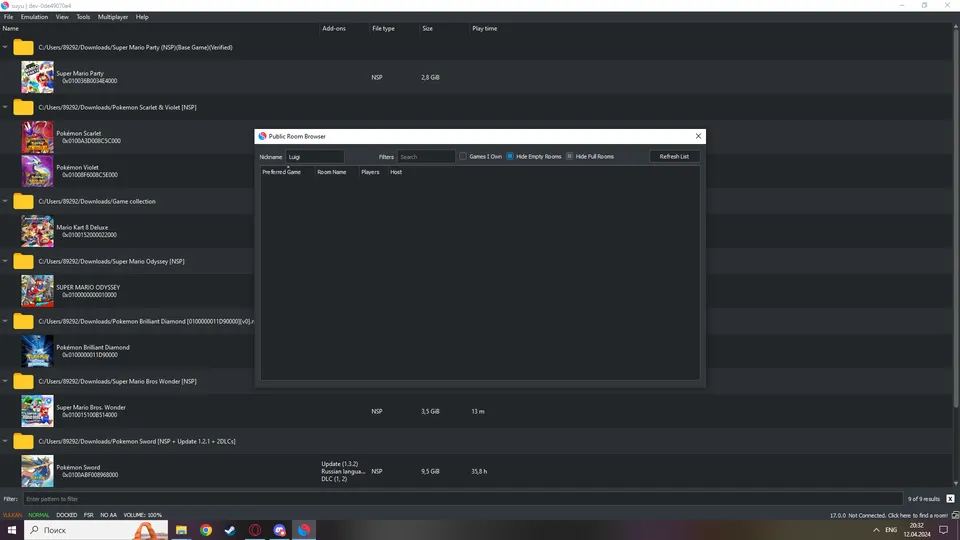
Task: Click the suyu emulator taskbar icon
Action: pos(304,530)
